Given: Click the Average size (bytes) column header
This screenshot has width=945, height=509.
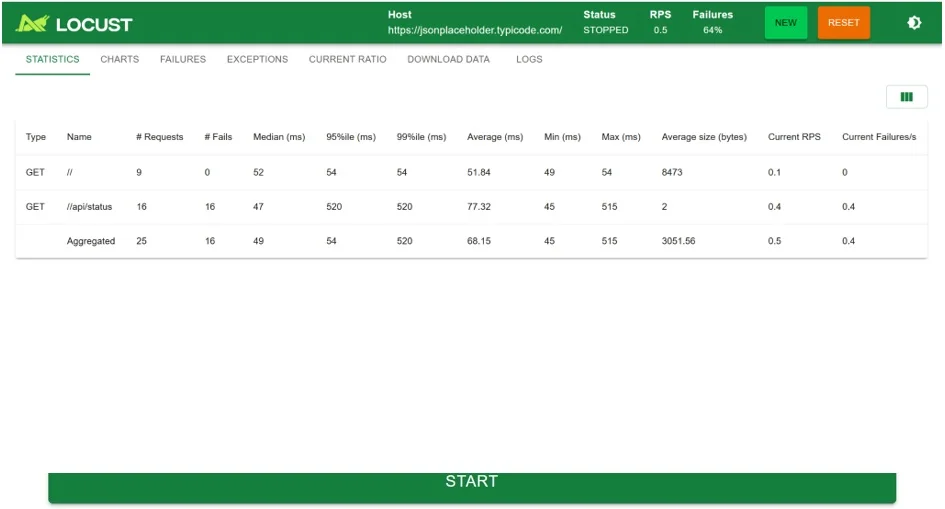Looking at the screenshot, I should click(x=704, y=137).
